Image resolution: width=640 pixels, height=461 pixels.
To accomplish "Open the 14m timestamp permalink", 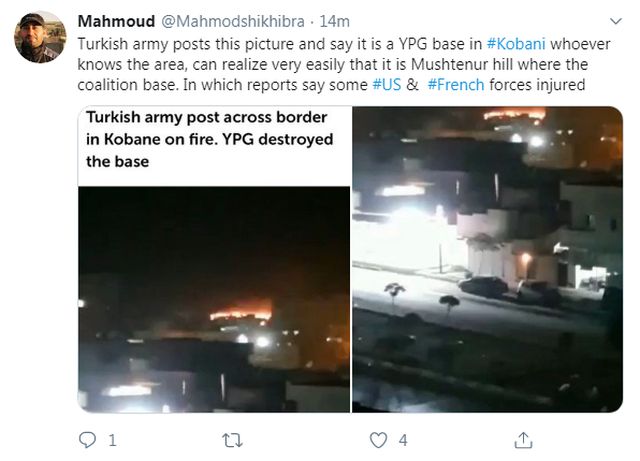I will point(334,21).
